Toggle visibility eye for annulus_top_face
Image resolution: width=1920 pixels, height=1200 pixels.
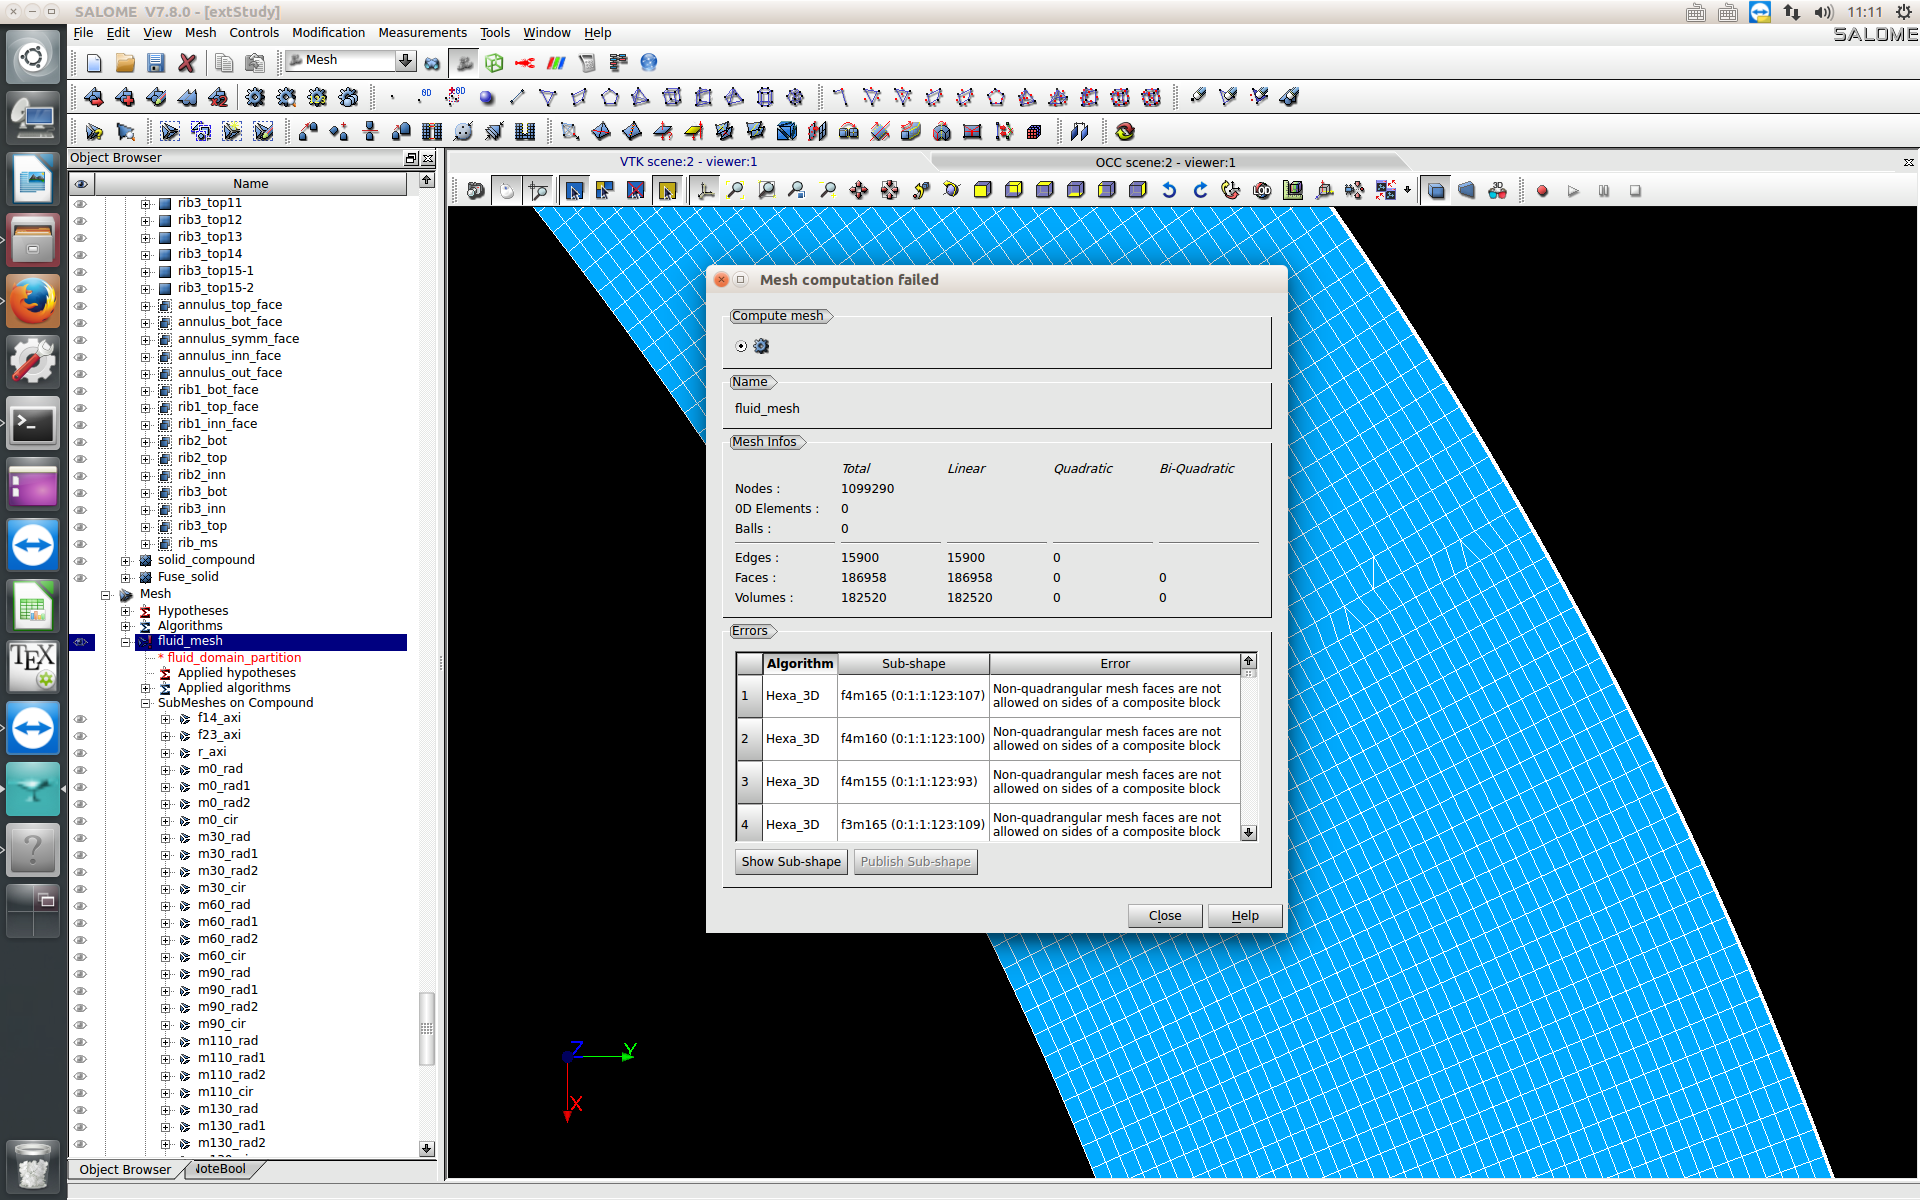(x=81, y=305)
